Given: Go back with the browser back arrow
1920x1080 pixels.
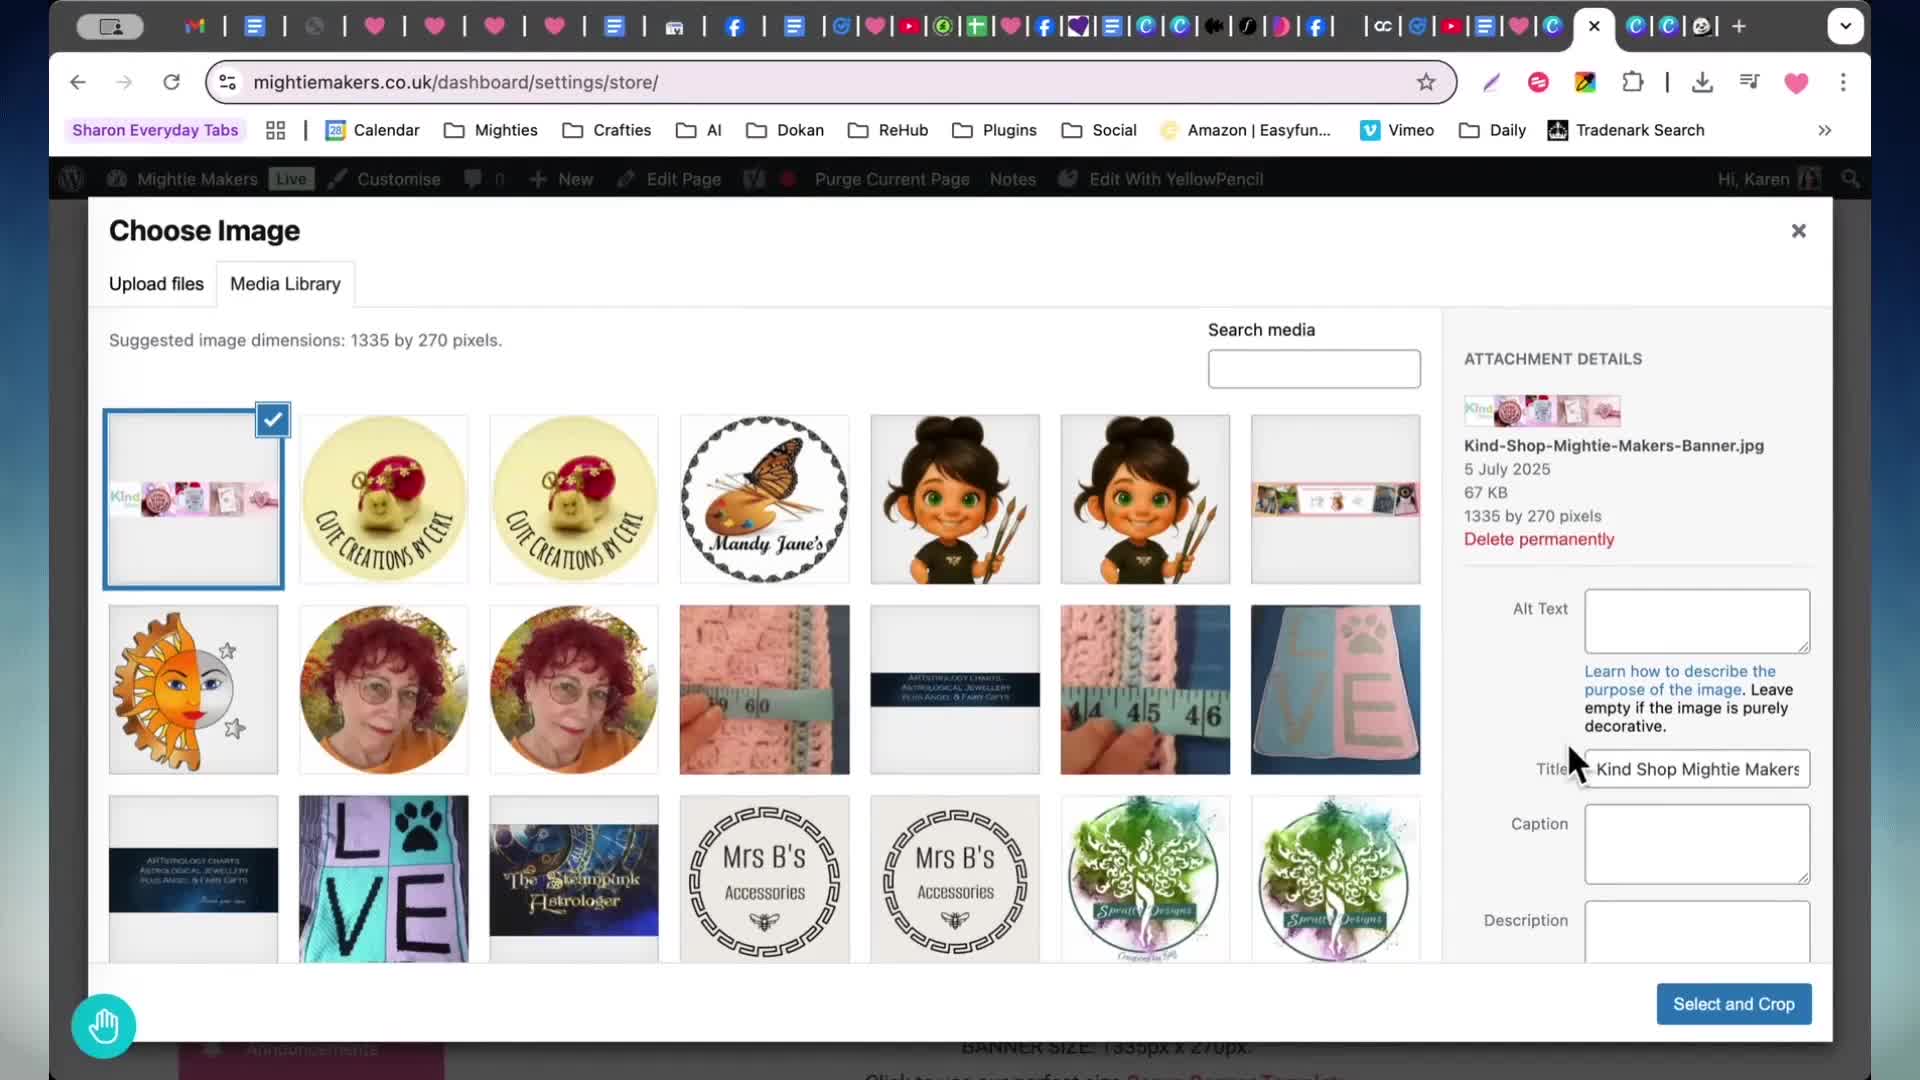Looking at the screenshot, I should coord(78,82).
